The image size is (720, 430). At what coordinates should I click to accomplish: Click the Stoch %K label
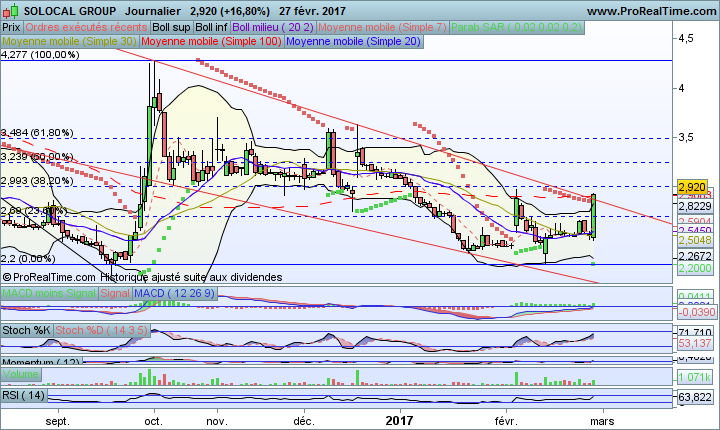point(27,330)
